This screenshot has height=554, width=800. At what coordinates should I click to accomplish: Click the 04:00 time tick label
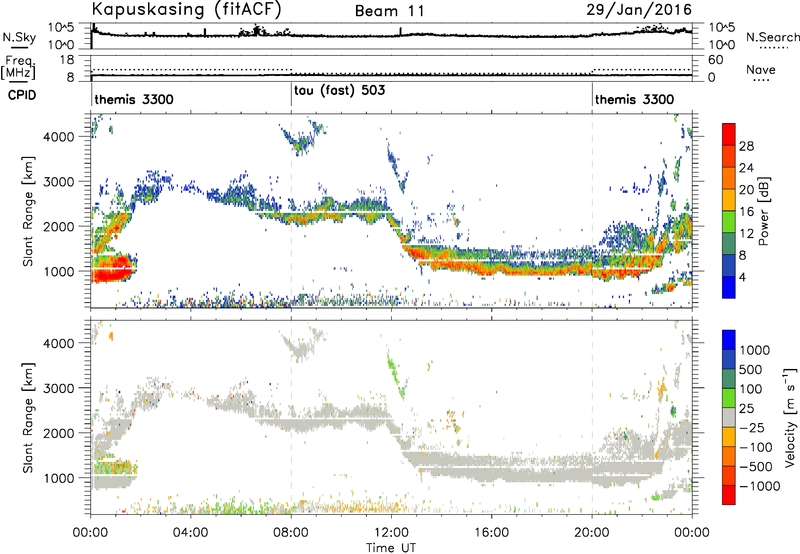tap(190, 533)
